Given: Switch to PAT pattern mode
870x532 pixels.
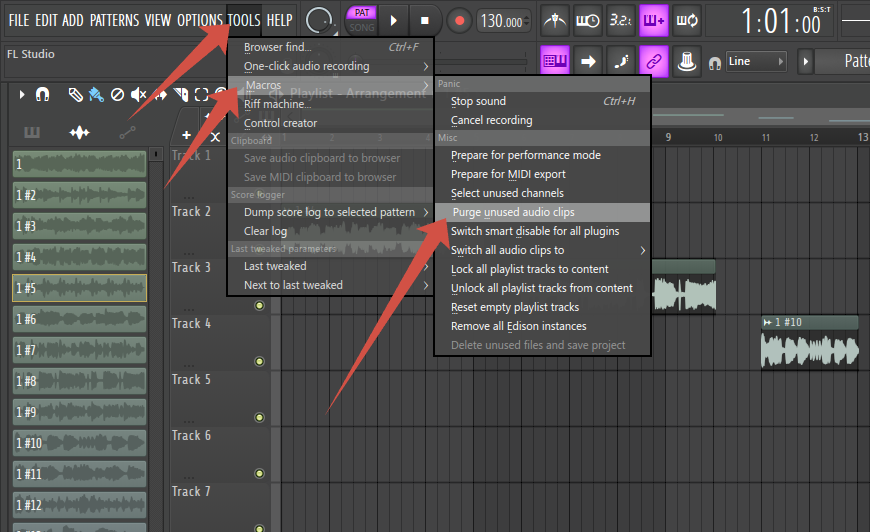Looking at the screenshot, I should pos(362,13).
